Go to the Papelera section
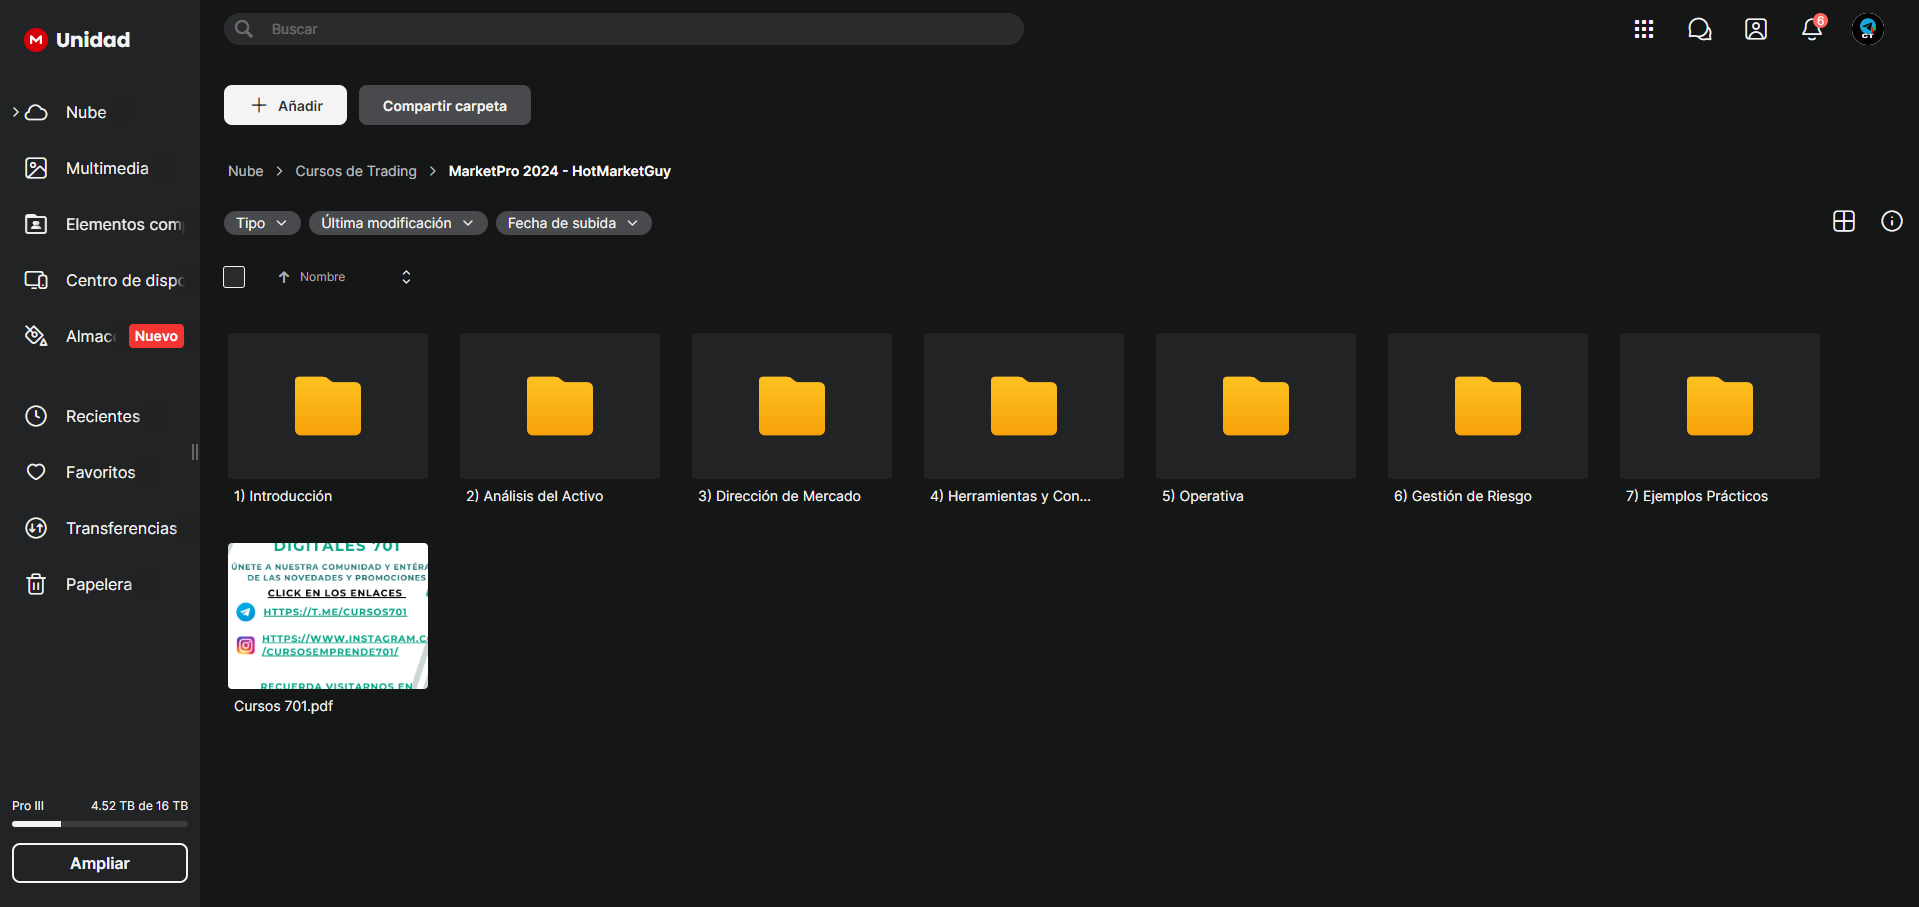The width and height of the screenshot is (1919, 907). pyautogui.click(x=100, y=584)
